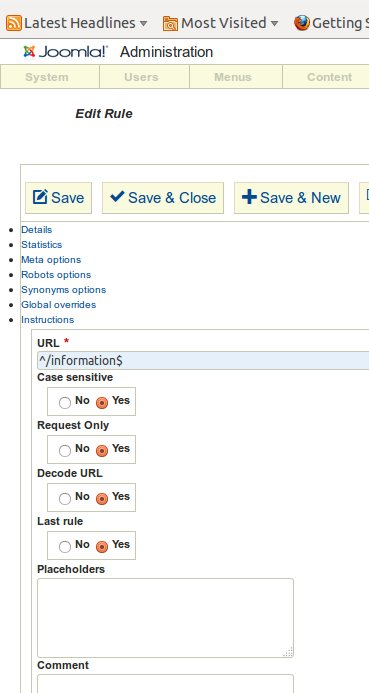Click the plus icon on Save & New
369x693 pixels.
[x=249, y=197]
